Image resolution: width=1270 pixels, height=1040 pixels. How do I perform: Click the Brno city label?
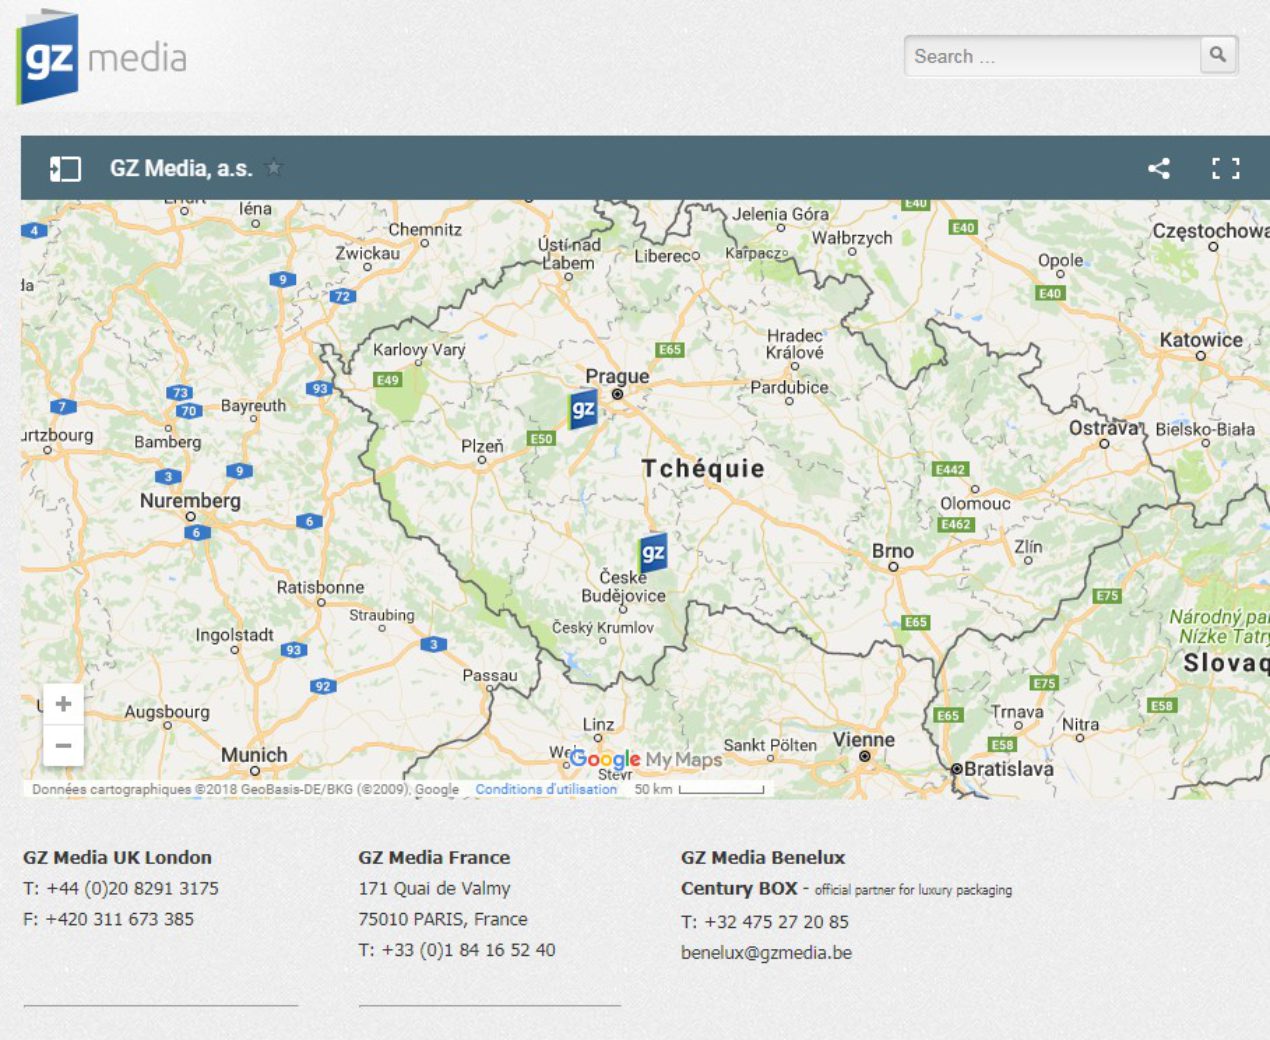[x=893, y=551]
